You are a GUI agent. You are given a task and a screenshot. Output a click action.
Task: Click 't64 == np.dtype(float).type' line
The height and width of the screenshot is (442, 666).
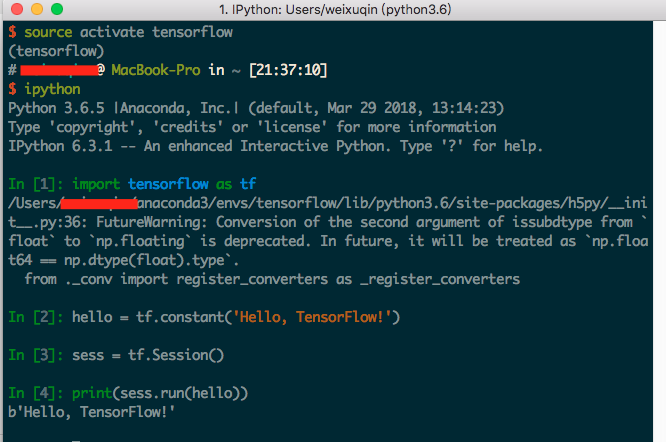click(x=124, y=260)
